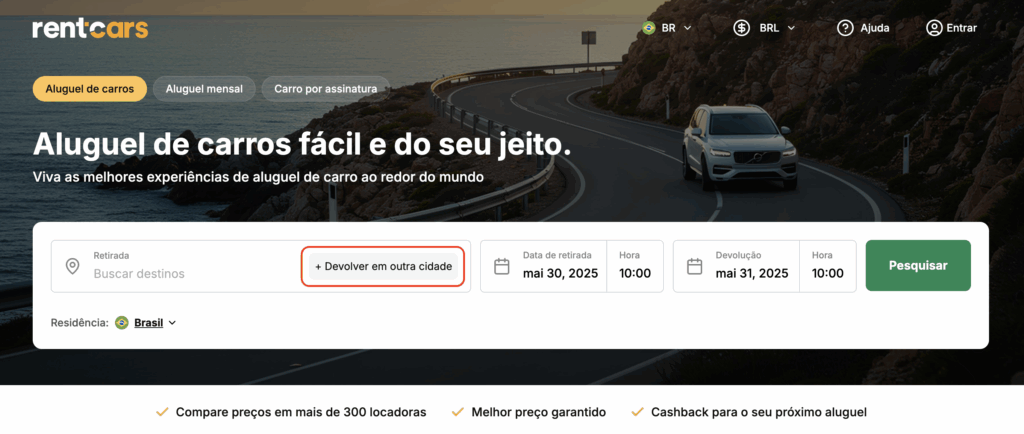1024x434 pixels.
Task: Select the Aluguel de carros tab
Action: pyautogui.click(x=89, y=89)
